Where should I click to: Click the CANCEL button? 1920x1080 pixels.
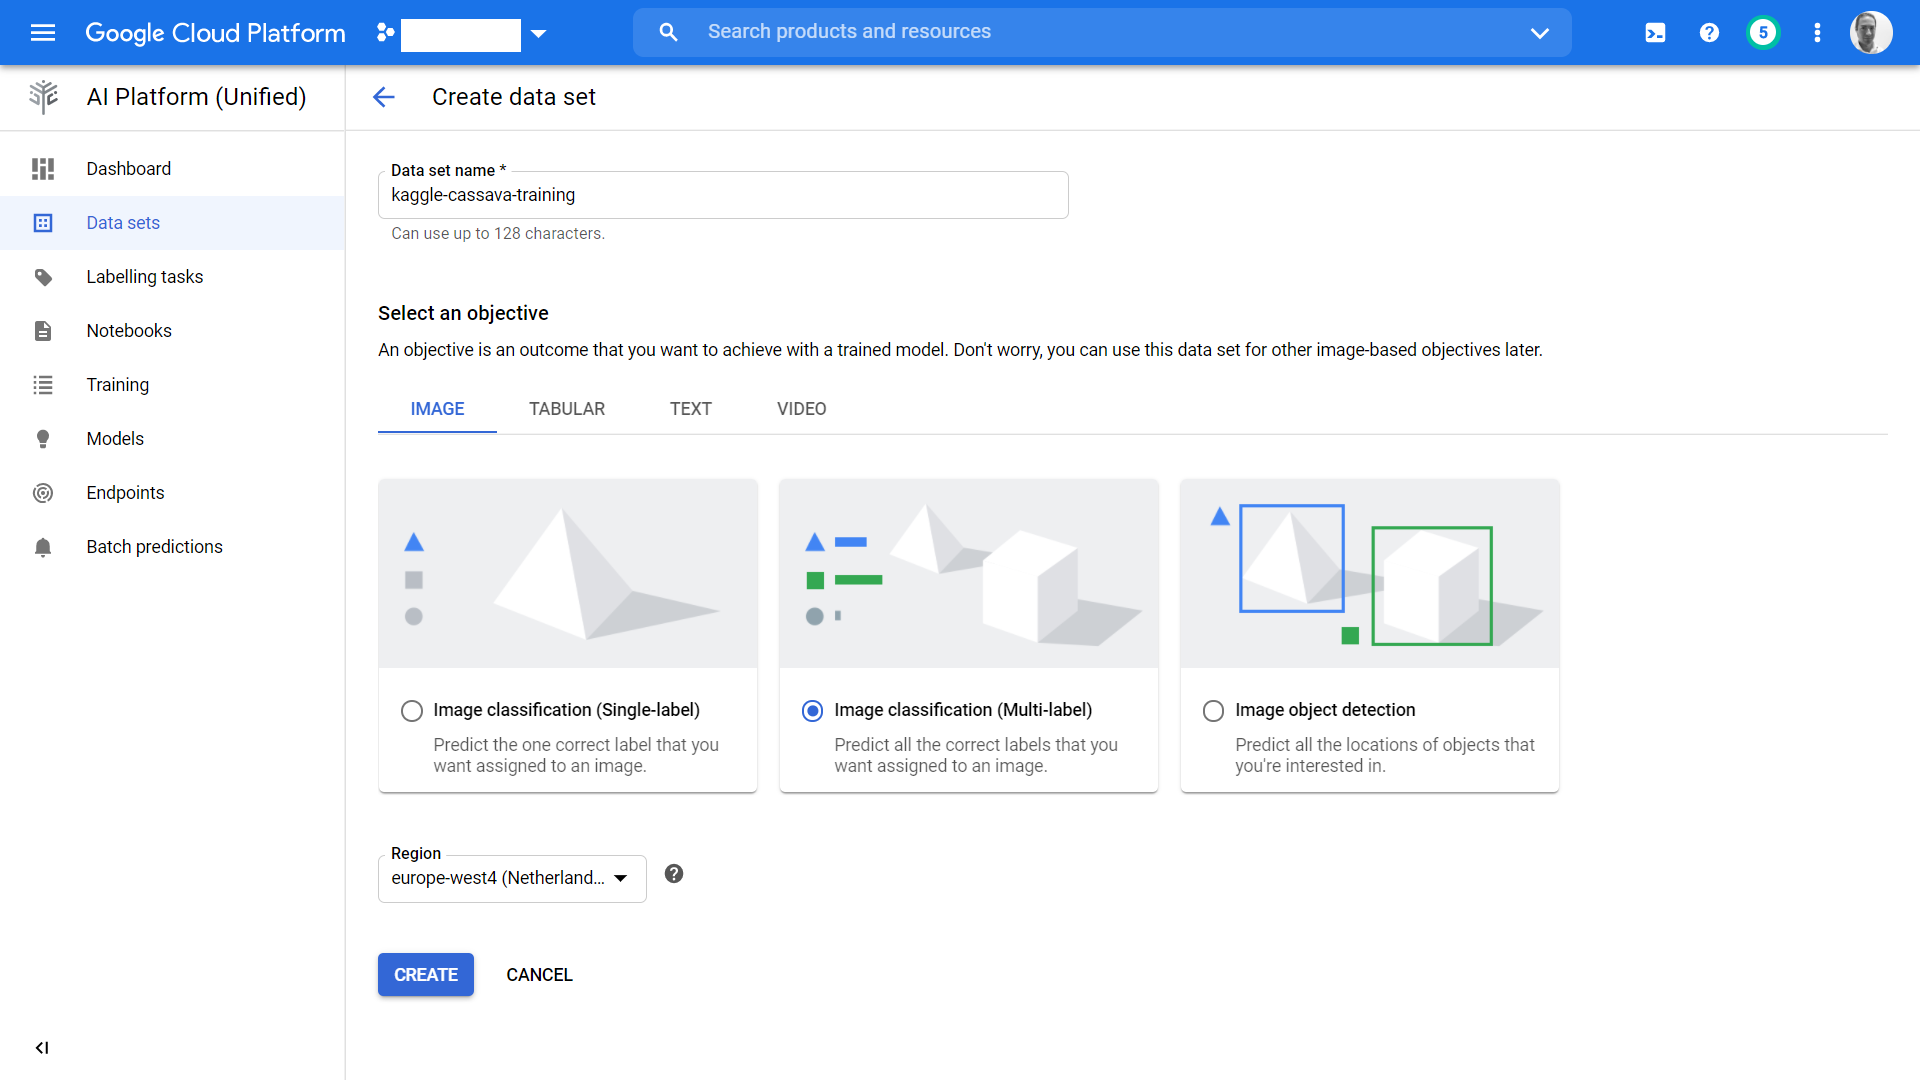539,975
